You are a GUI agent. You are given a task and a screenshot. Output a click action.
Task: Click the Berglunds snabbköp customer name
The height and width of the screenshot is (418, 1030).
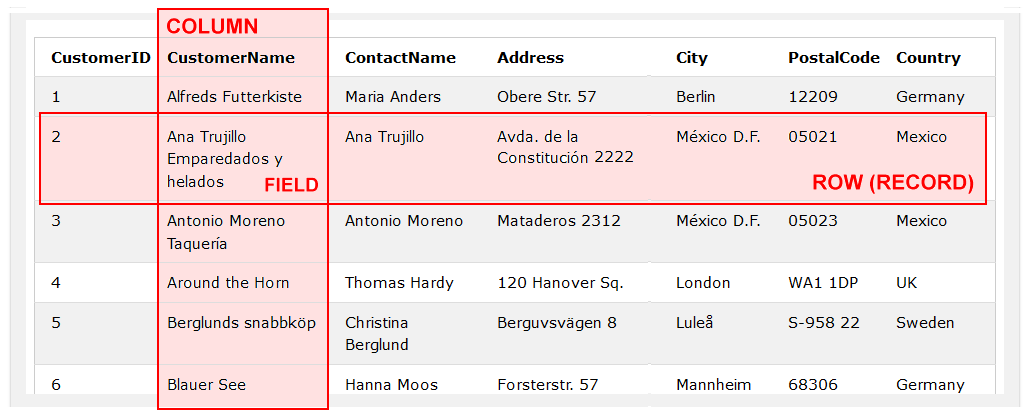click(x=241, y=323)
